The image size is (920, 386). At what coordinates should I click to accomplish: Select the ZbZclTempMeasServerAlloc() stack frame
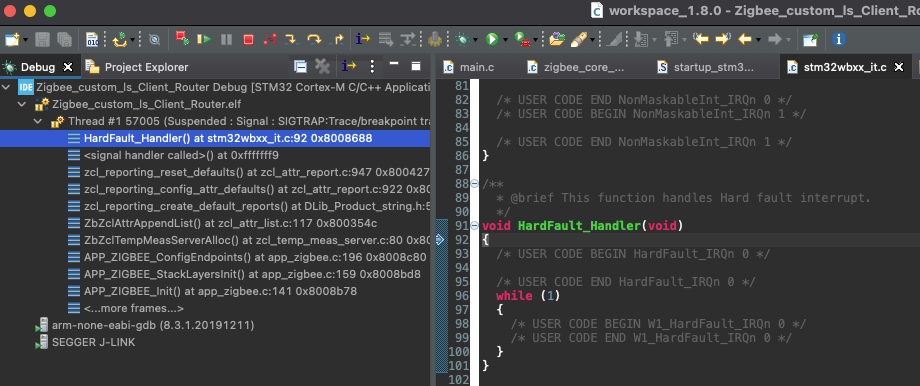click(x=215, y=240)
